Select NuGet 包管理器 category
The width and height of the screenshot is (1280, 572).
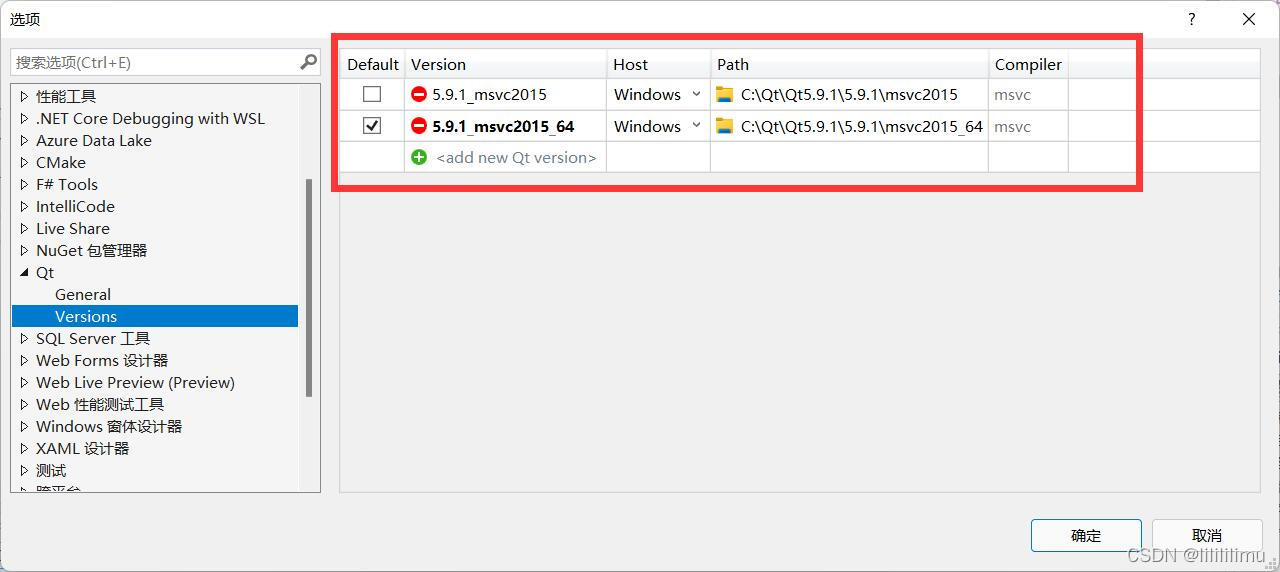[x=92, y=250]
